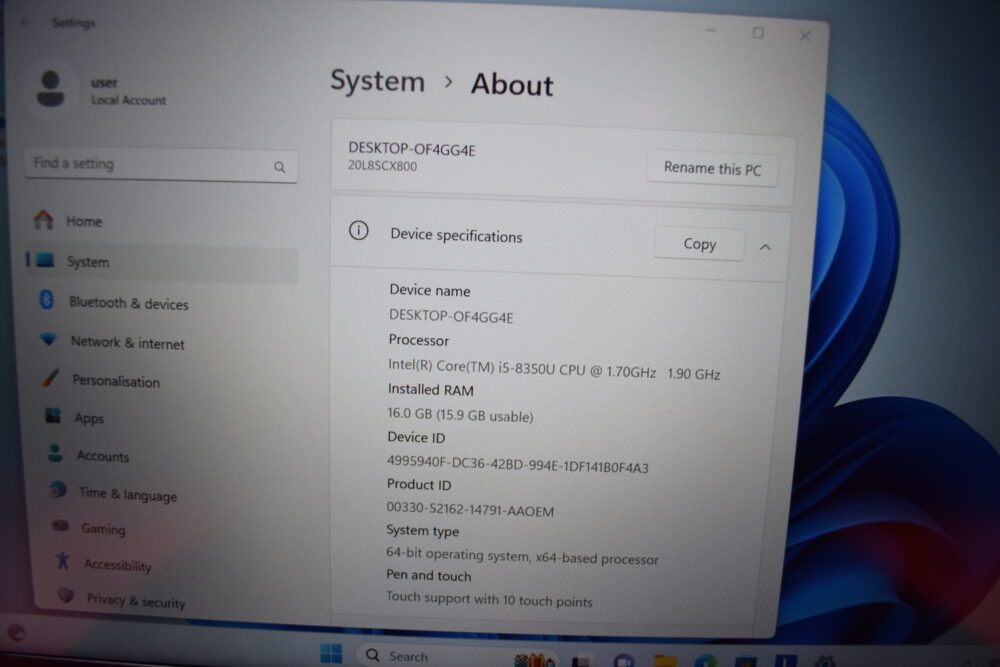Click the 16.0 GB (15.9 GB usable) value

(460, 415)
